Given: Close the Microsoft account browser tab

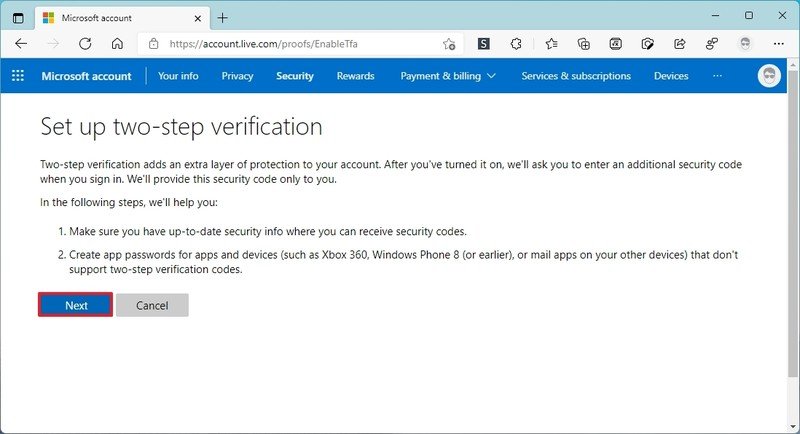Looking at the screenshot, I should point(198,18).
